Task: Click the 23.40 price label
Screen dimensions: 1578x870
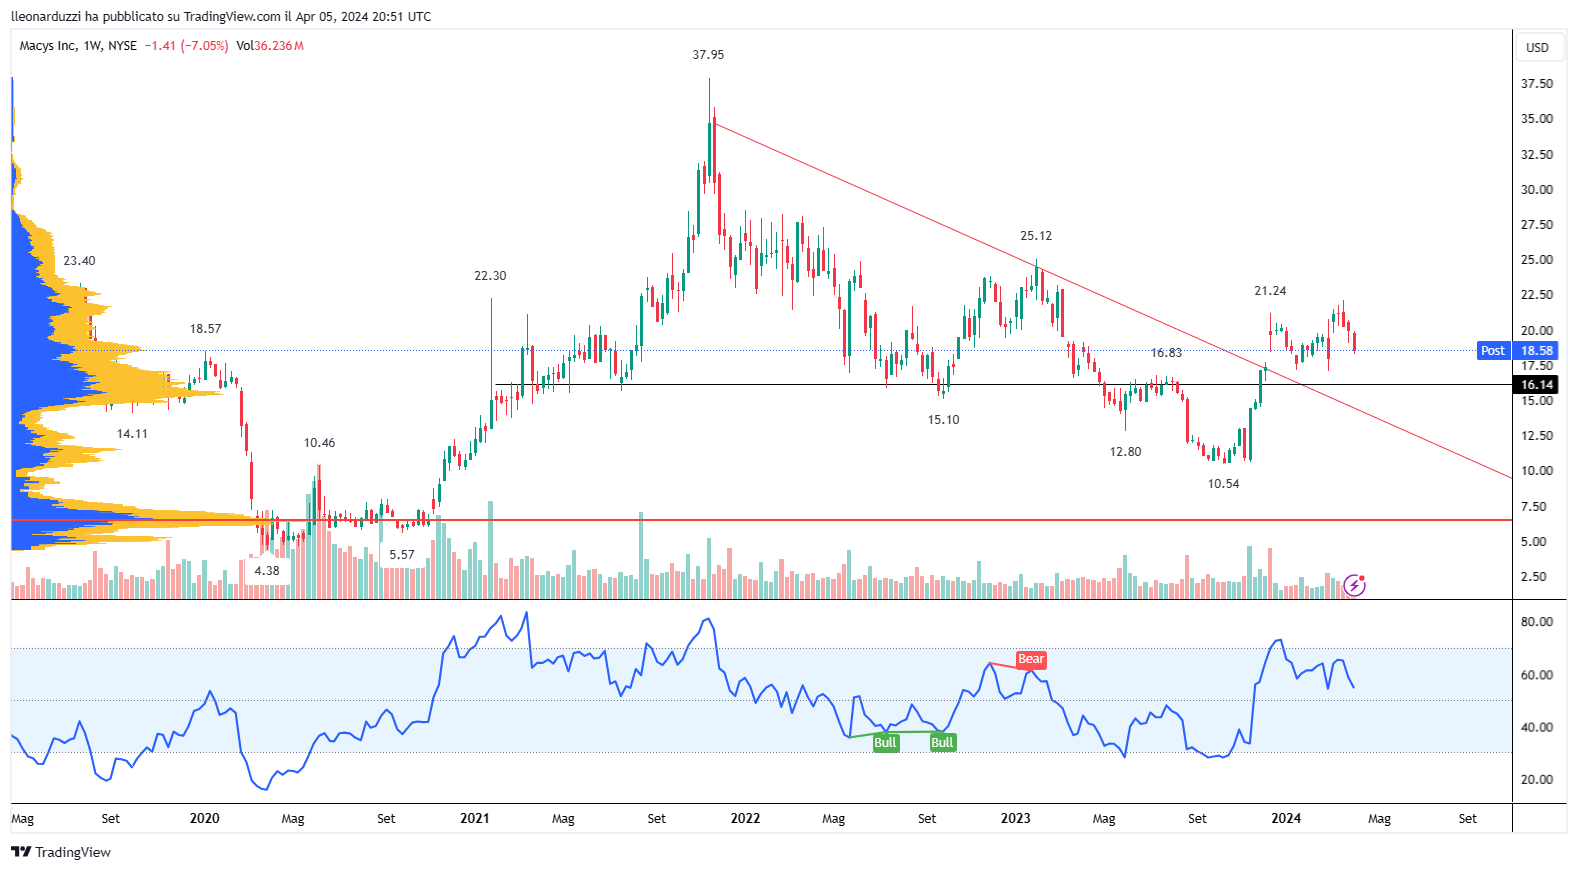Action: tap(79, 261)
